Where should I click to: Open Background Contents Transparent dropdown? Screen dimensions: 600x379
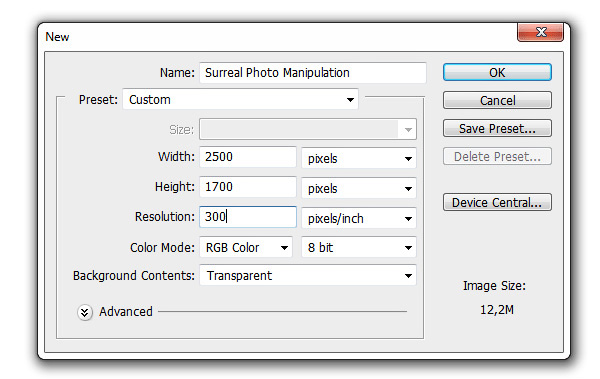coord(308,275)
